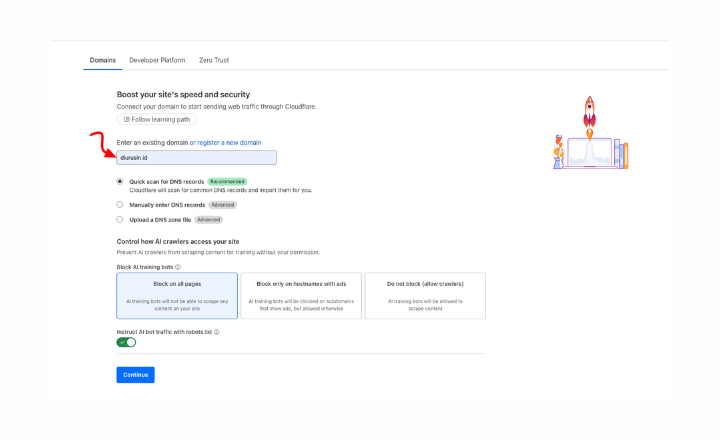Screen dimensions: 720x440
Task: Click the rocket launch illustration
Action: tap(590, 133)
